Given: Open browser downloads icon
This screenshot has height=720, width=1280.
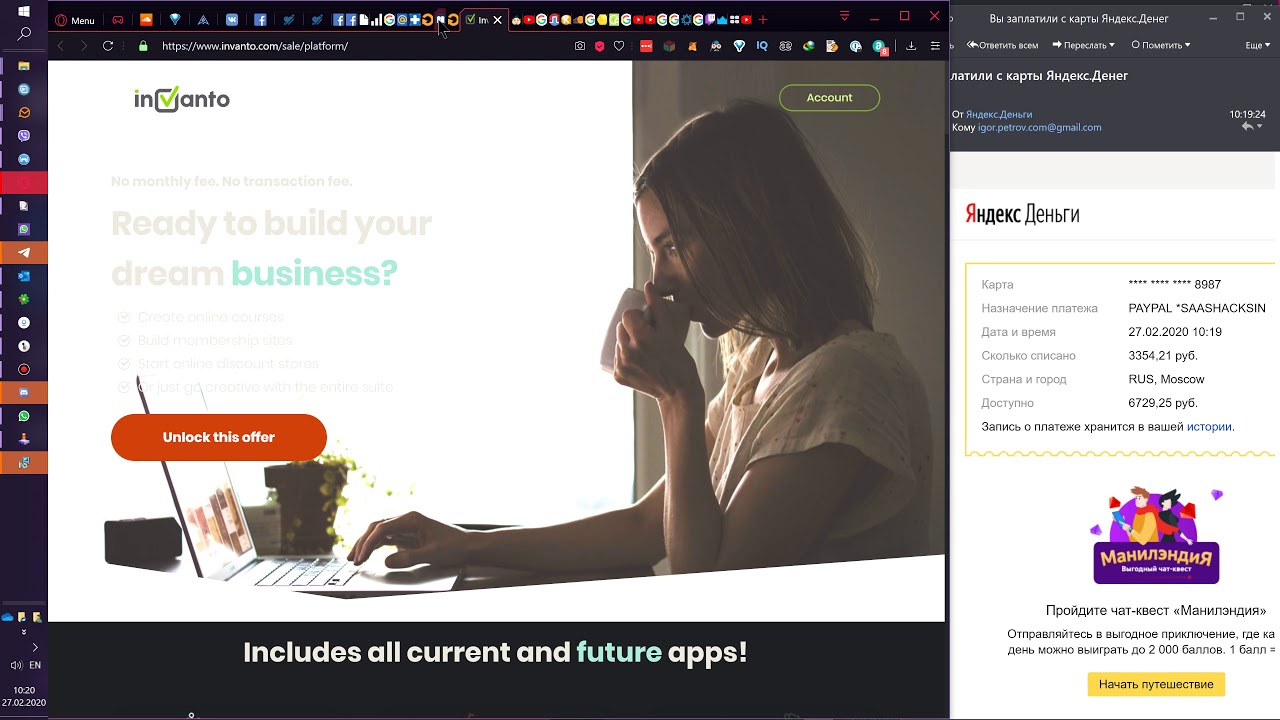Looking at the screenshot, I should coord(911,46).
